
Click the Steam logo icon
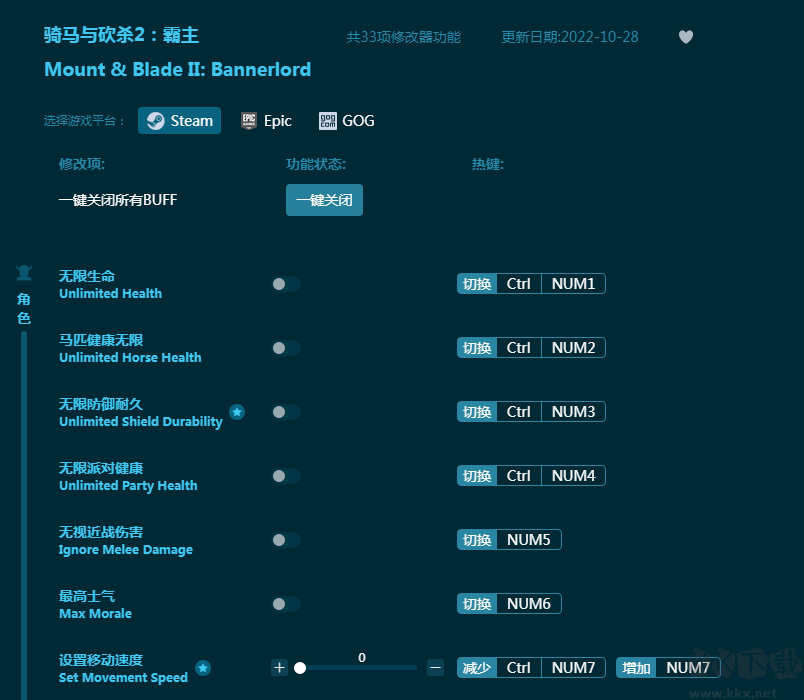155,121
